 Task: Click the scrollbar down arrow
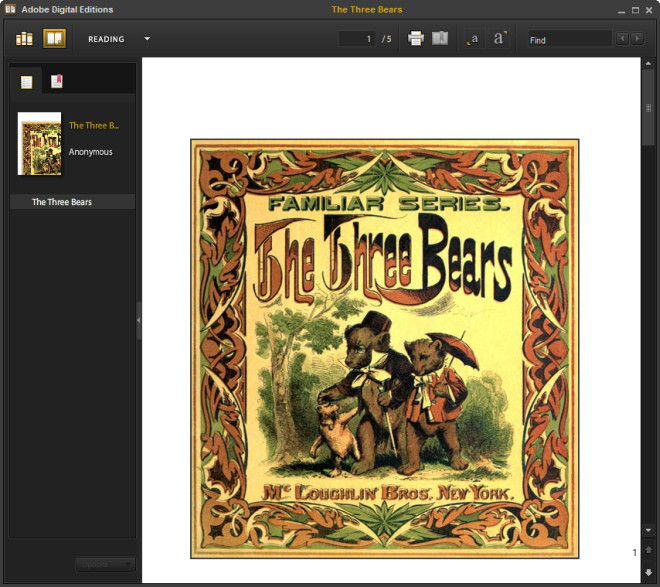pos(648,530)
